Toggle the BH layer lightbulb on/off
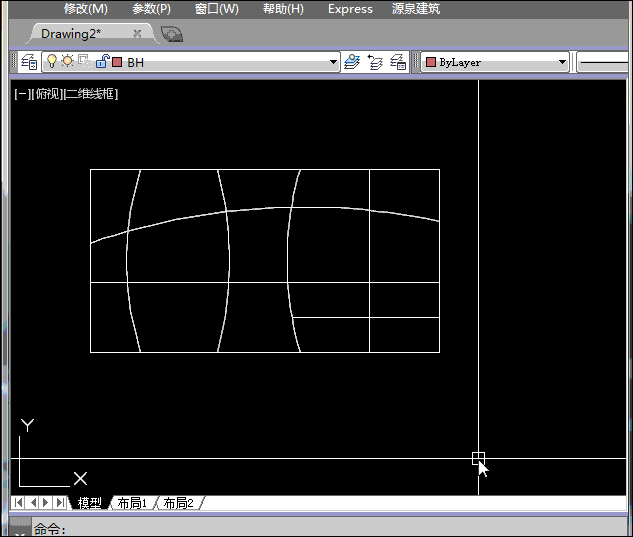 pyautogui.click(x=53, y=62)
